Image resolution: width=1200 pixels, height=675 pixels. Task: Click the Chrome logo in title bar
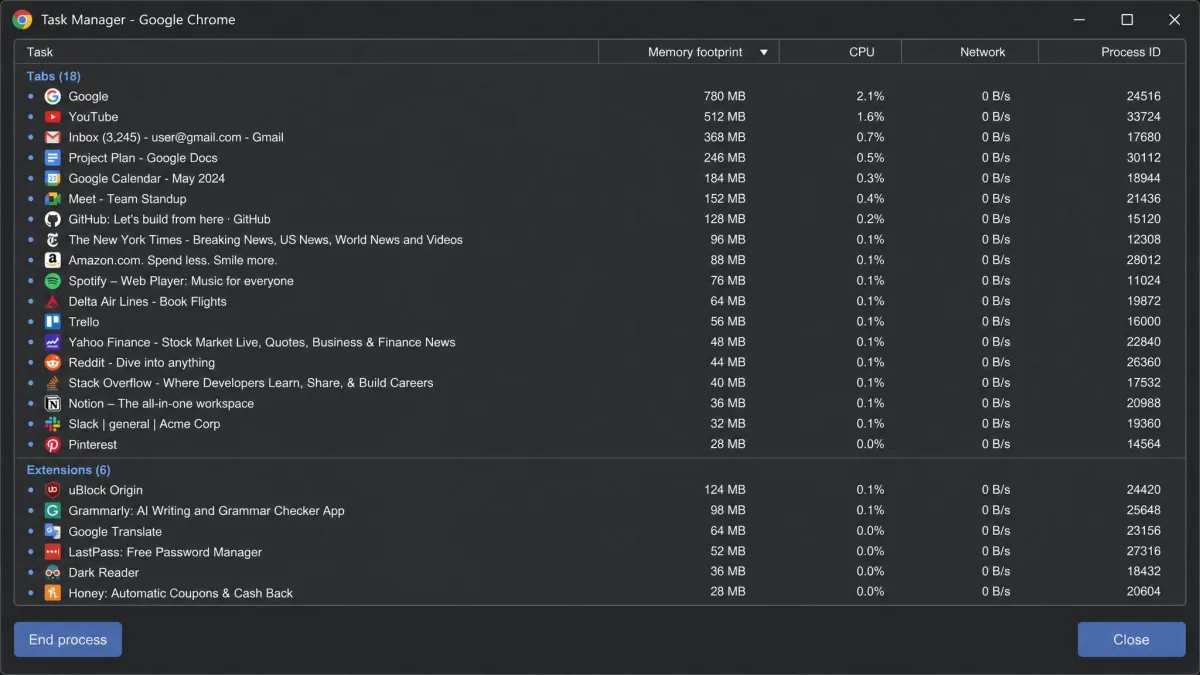coord(22,20)
